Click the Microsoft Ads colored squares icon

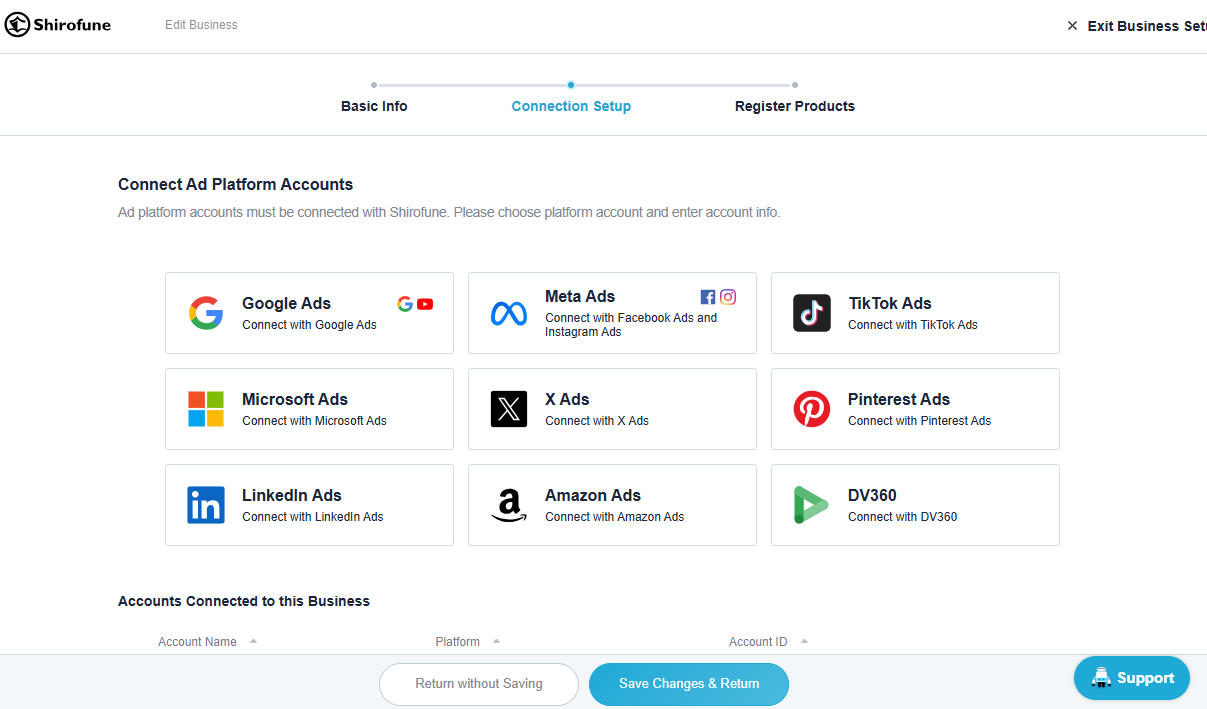[206, 409]
